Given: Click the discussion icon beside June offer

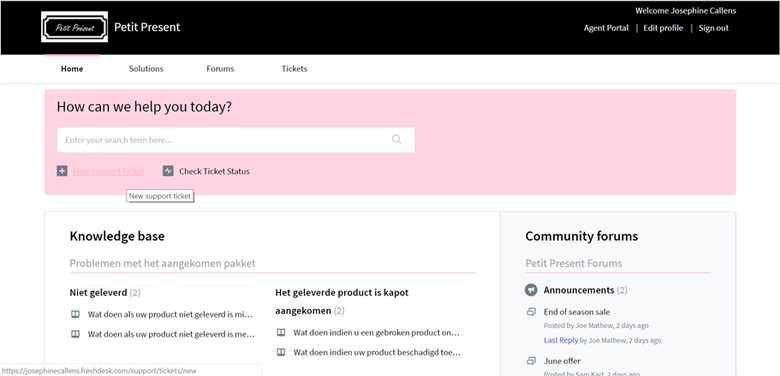Looking at the screenshot, I should [x=531, y=361].
